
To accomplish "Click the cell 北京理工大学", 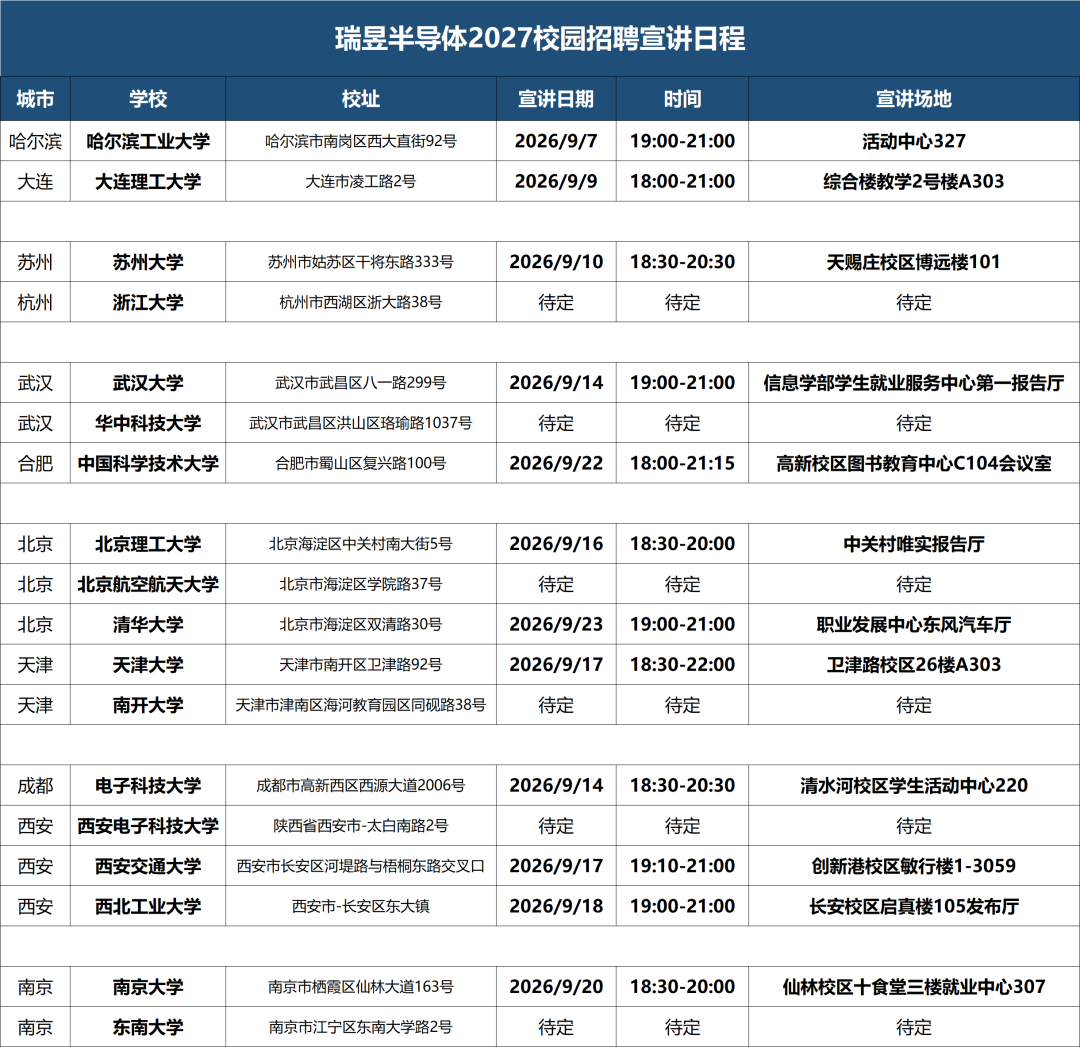I will 148,544.
